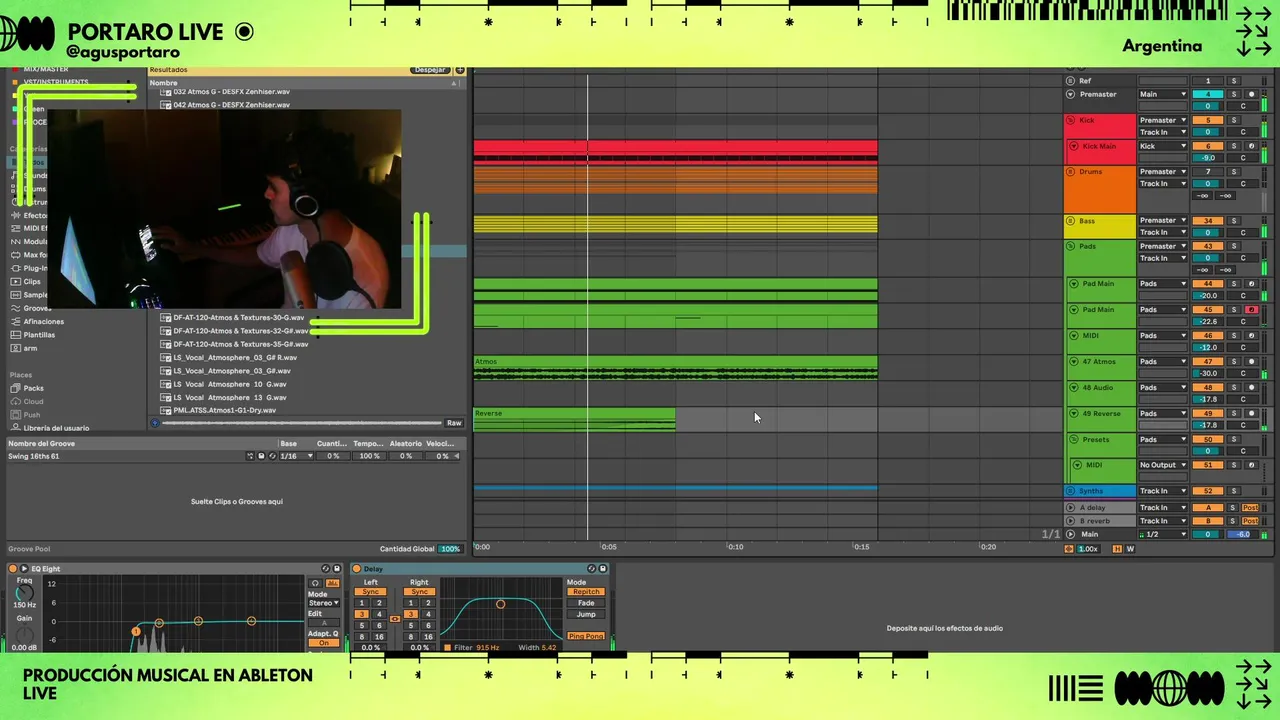The height and width of the screenshot is (720, 1280).
Task: Toggle Delay filter on/off square
Action: pyautogui.click(x=447, y=648)
